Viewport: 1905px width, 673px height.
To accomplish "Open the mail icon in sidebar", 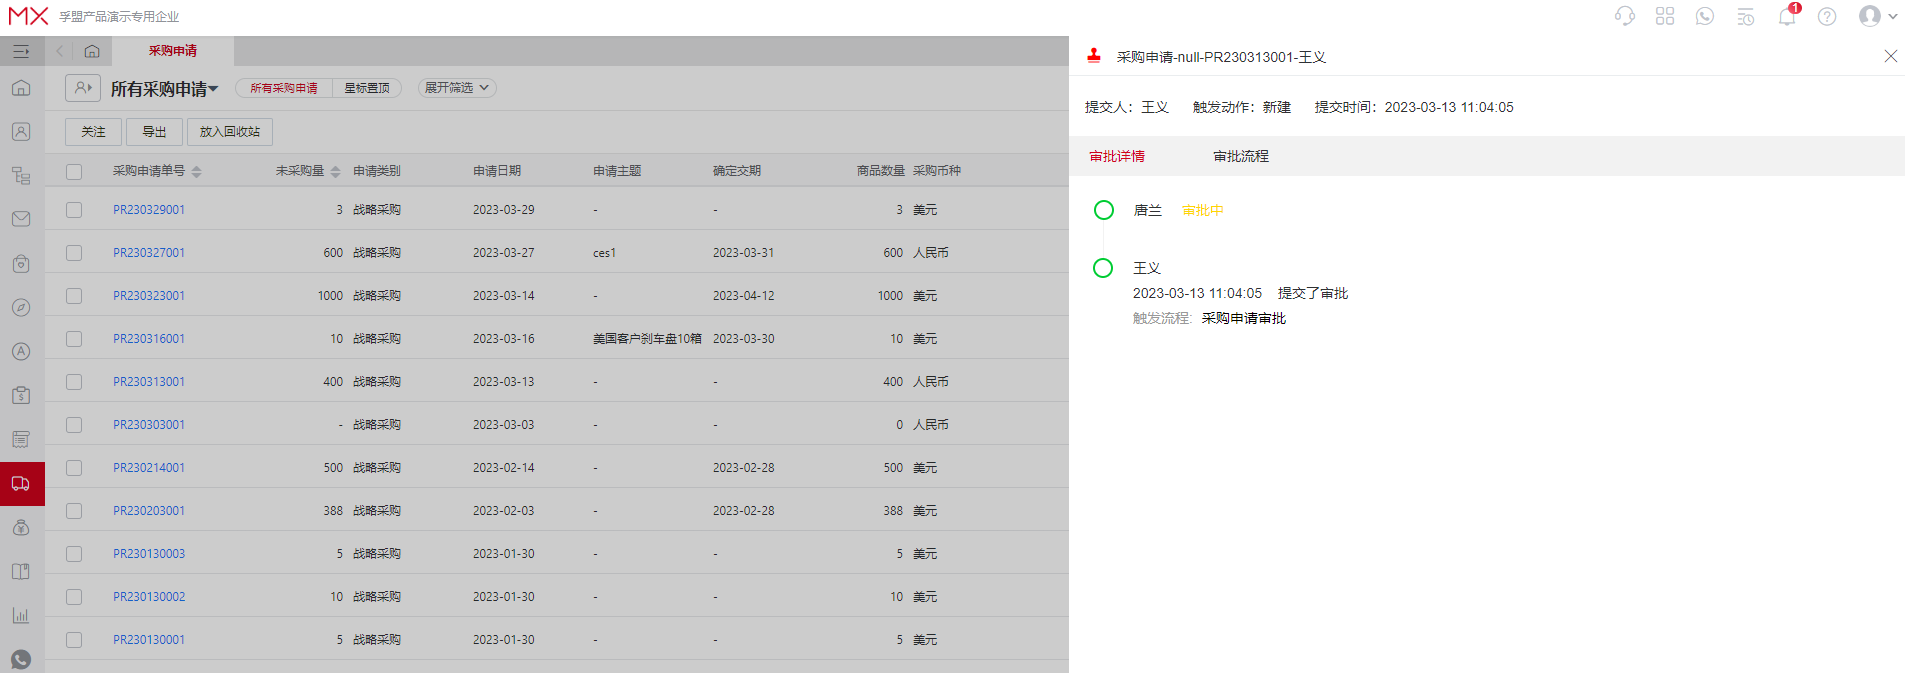I will click(x=21, y=219).
